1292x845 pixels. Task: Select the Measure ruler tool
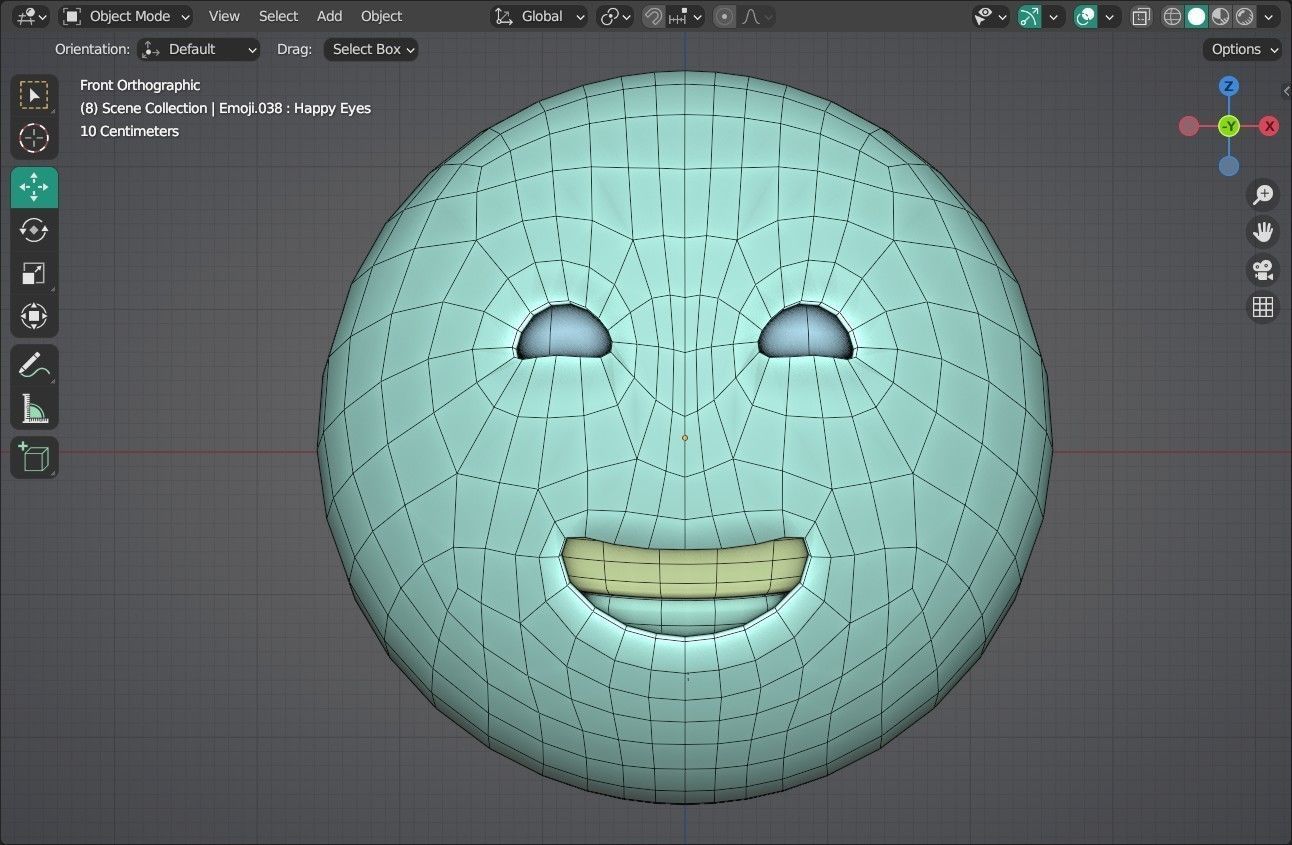[34, 408]
